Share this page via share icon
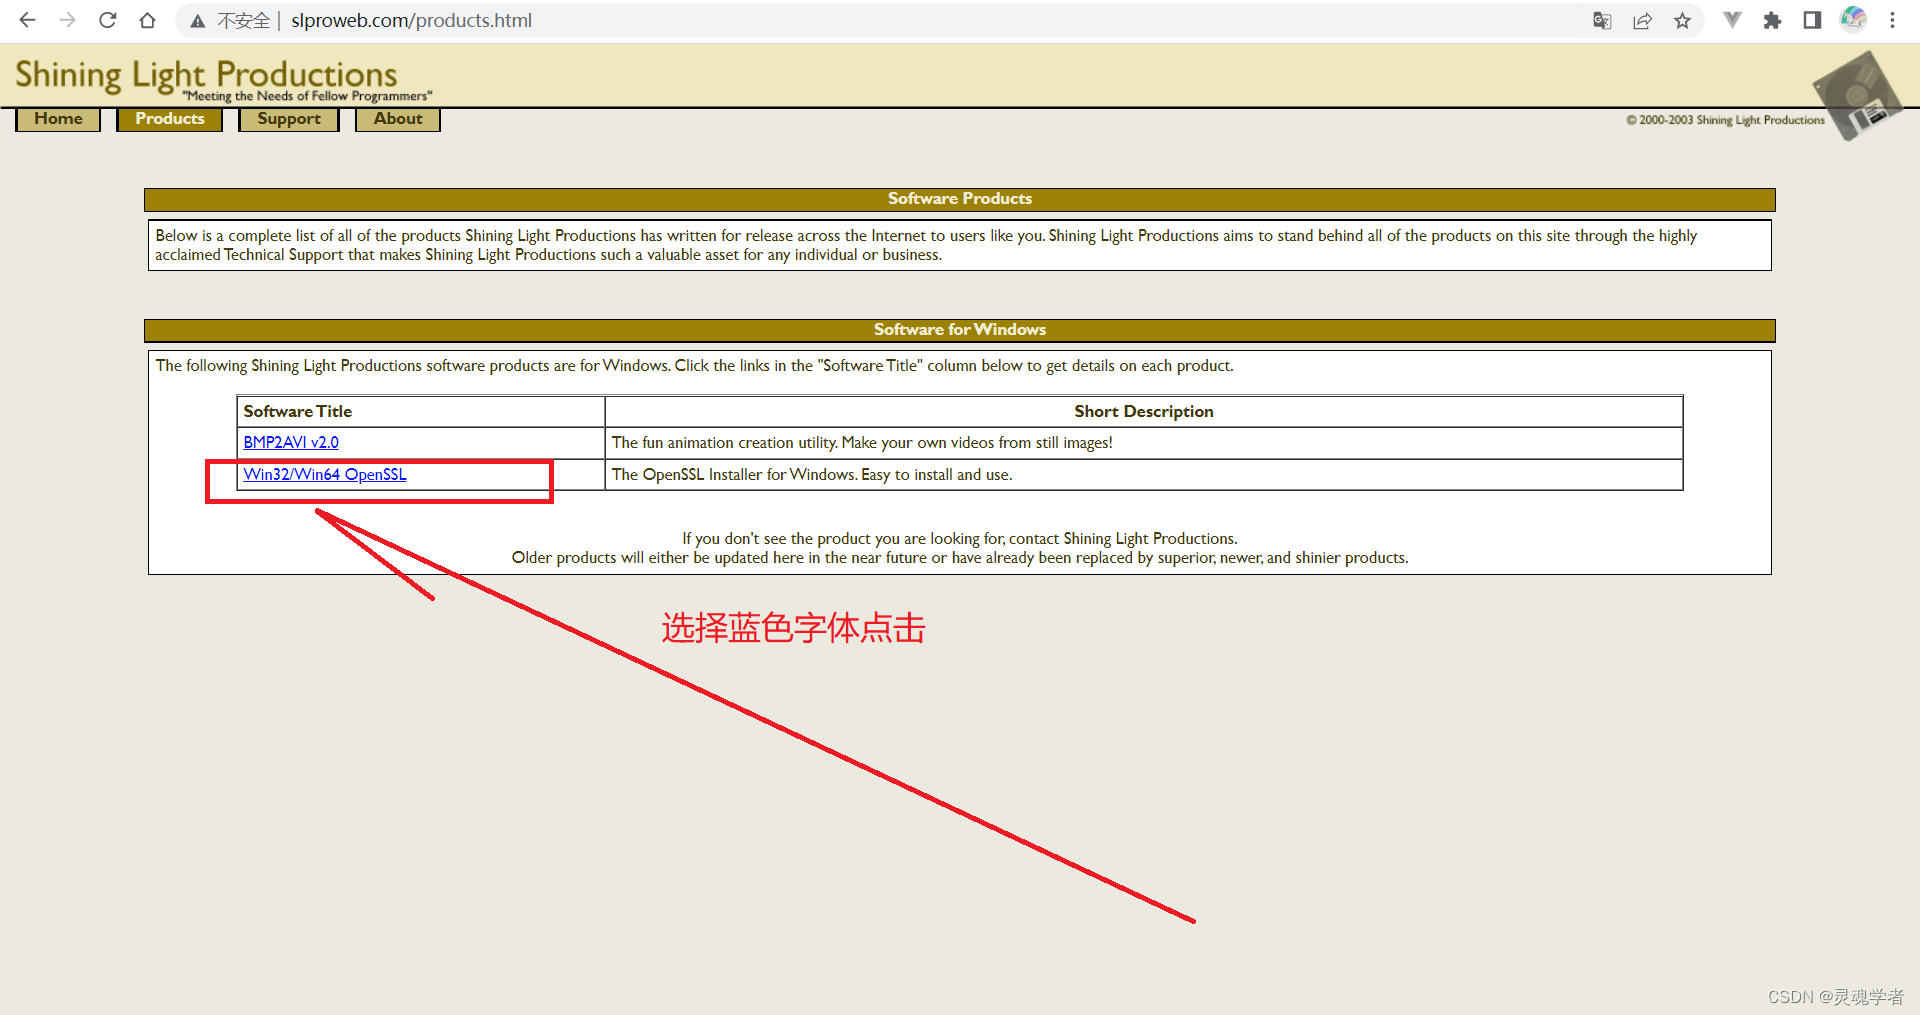The image size is (1920, 1015). tap(1642, 20)
